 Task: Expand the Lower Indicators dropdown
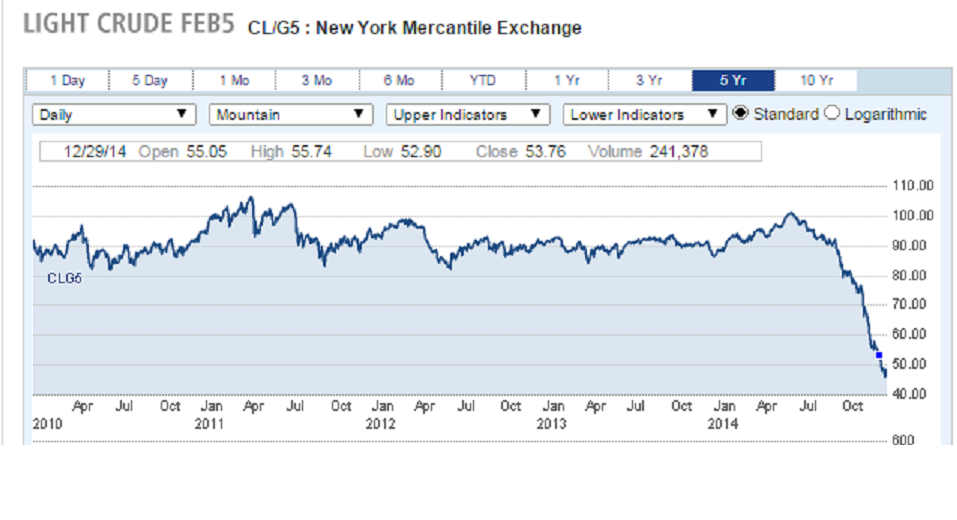pyautogui.click(x=644, y=115)
